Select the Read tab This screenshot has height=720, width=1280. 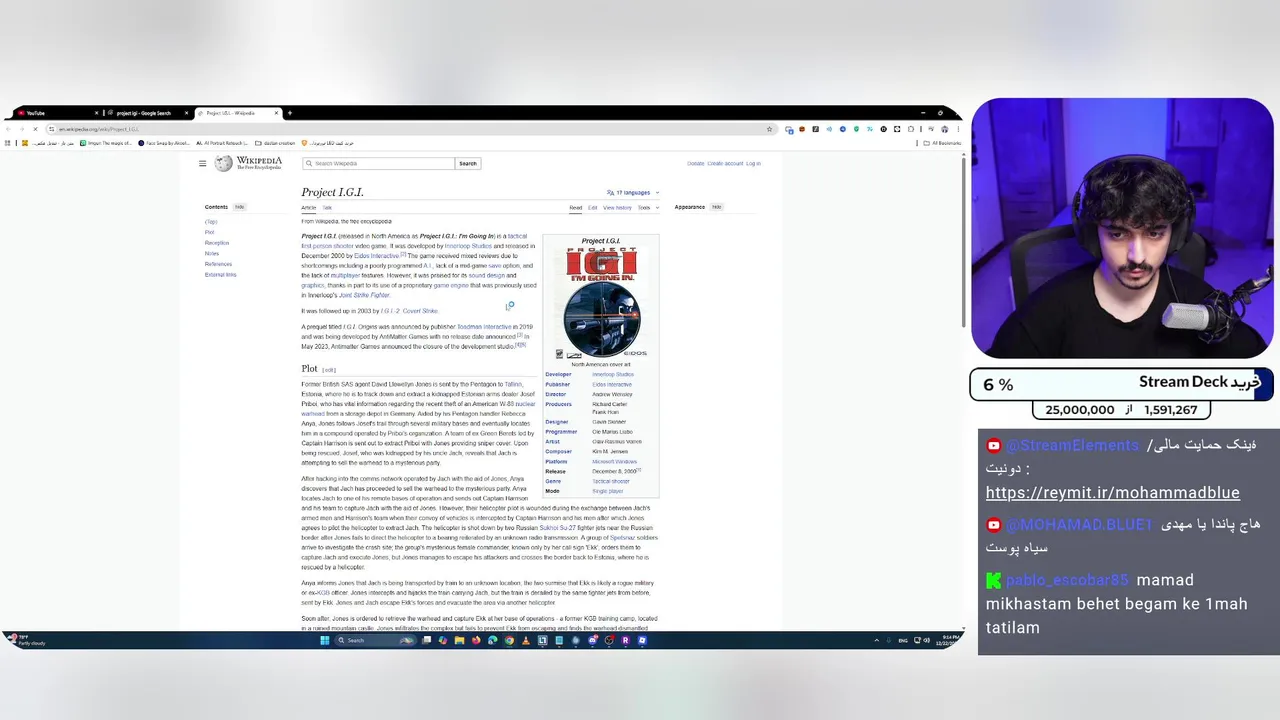[576, 207]
